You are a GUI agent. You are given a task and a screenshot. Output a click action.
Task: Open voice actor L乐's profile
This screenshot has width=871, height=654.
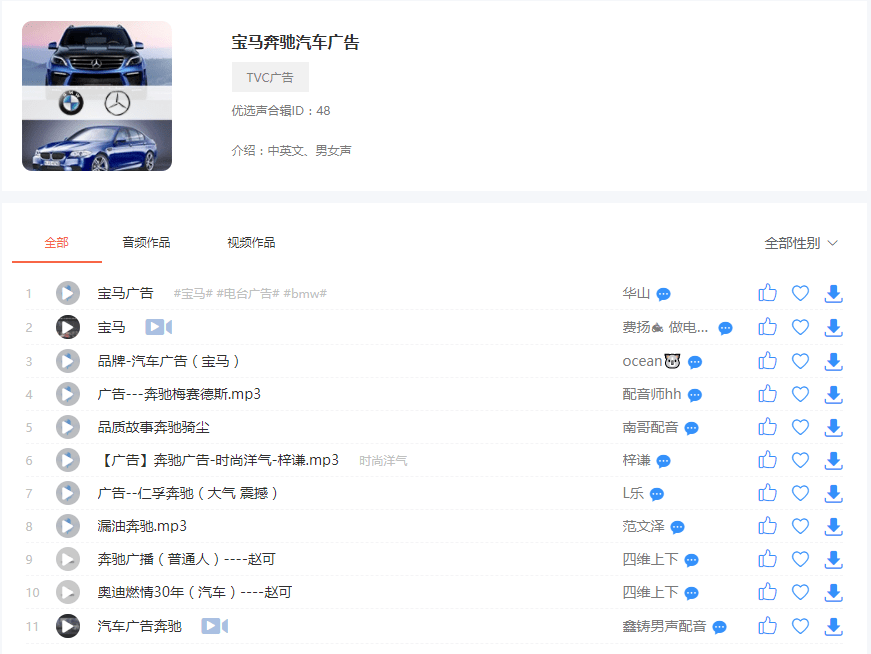click(x=633, y=493)
